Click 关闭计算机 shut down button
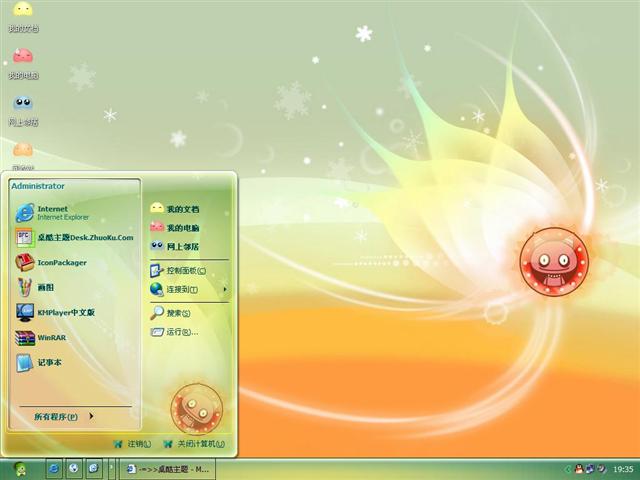The width and height of the screenshot is (640, 480). [x=194, y=444]
